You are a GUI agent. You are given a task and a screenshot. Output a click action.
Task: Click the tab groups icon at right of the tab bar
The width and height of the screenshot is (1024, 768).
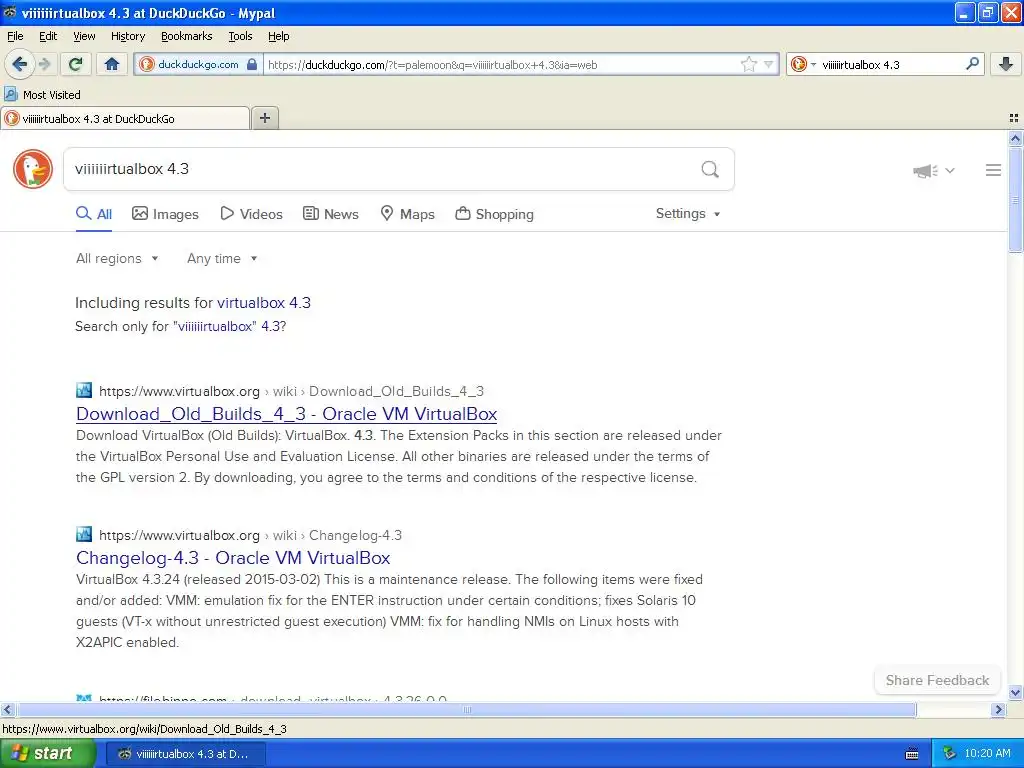click(x=1014, y=118)
